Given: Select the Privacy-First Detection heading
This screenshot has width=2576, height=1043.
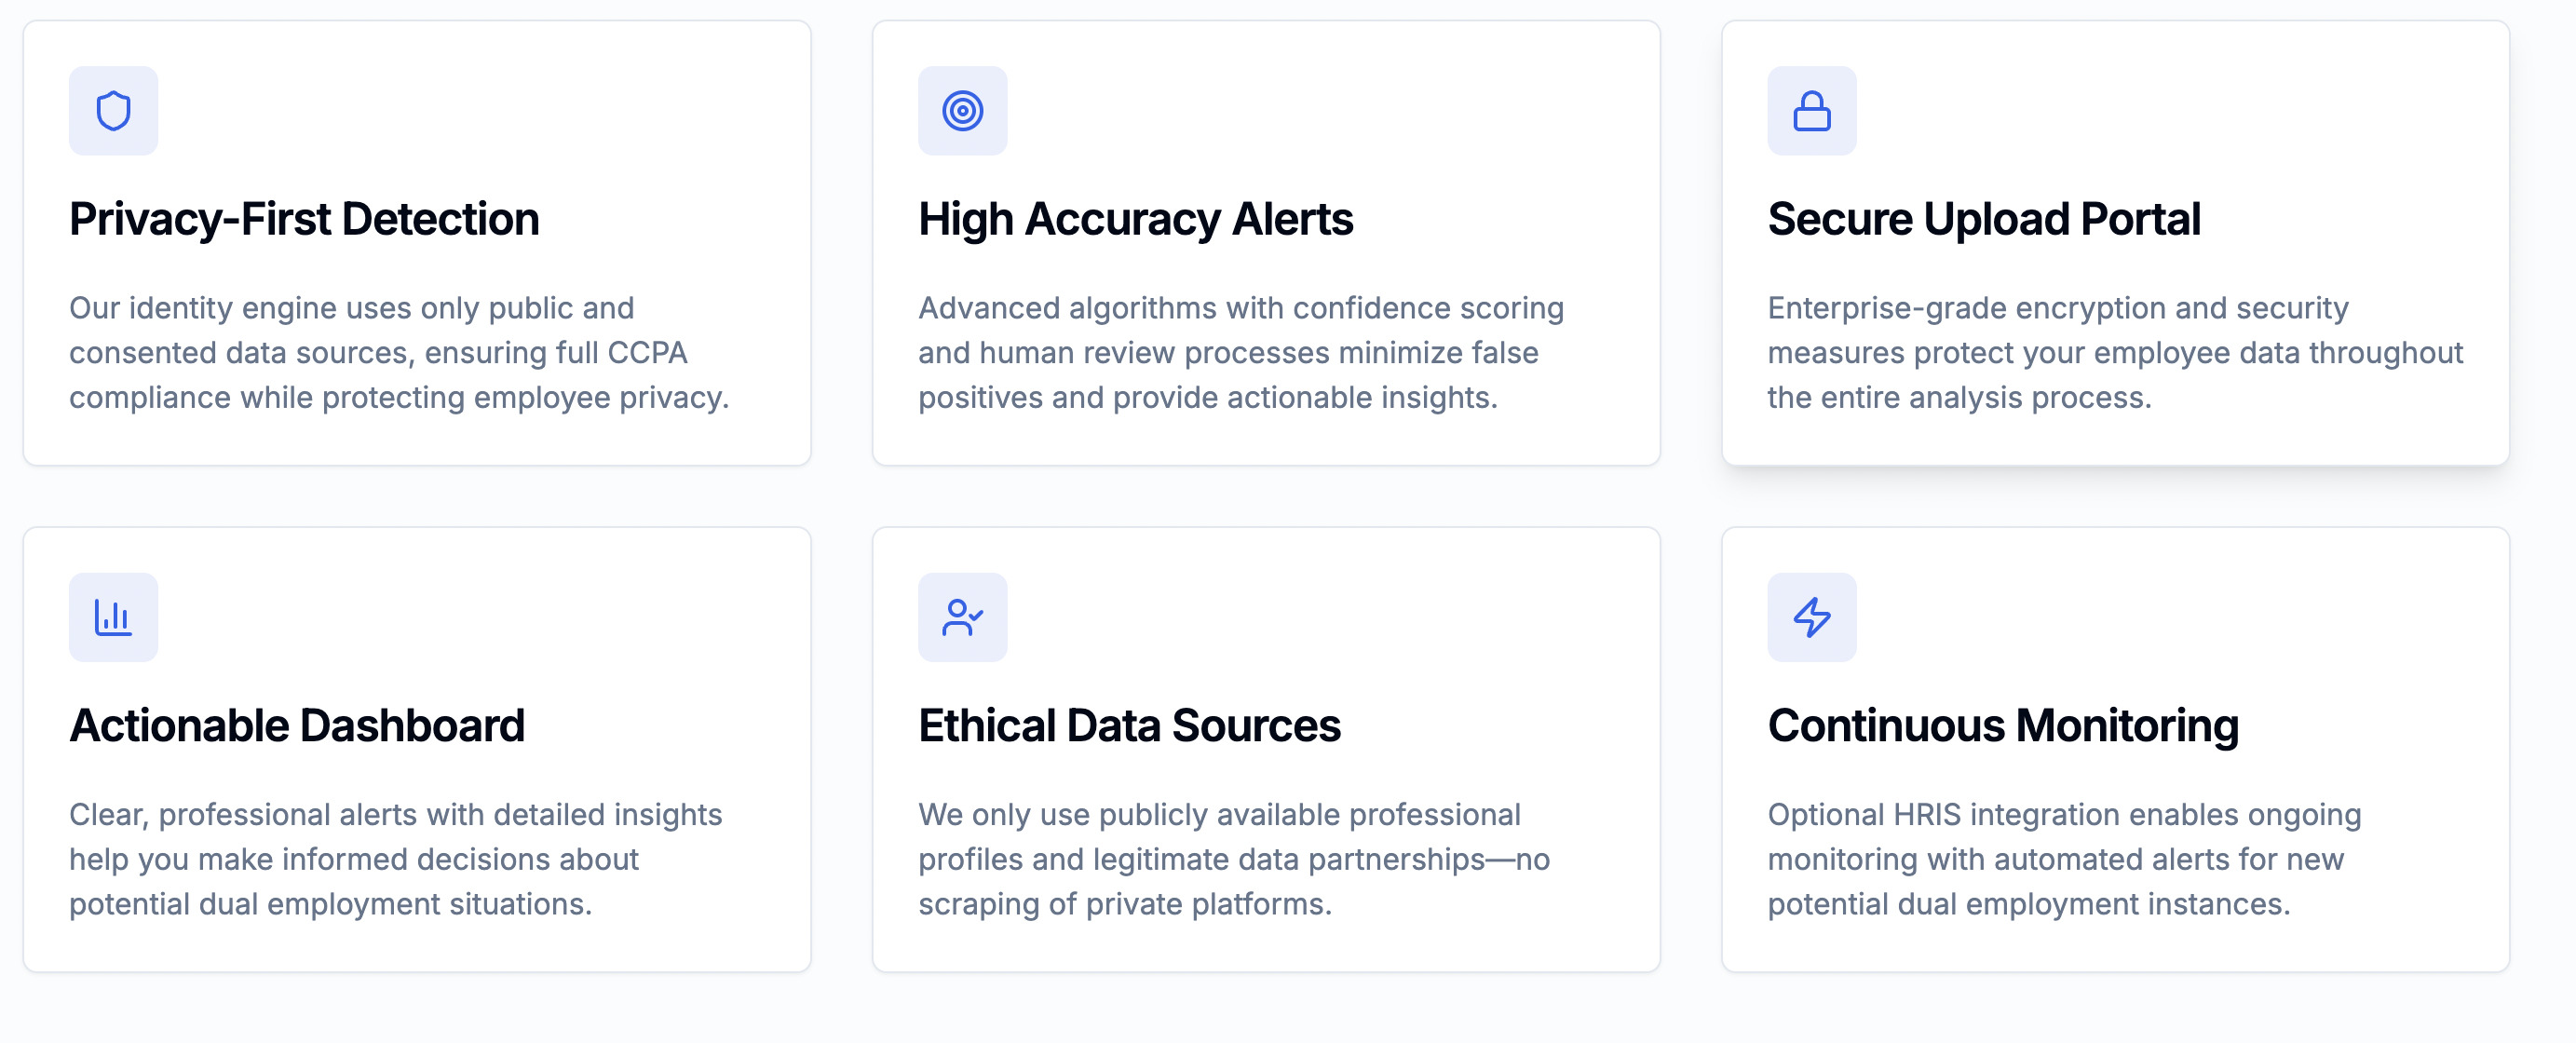Looking at the screenshot, I should pyautogui.click(x=304, y=219).
